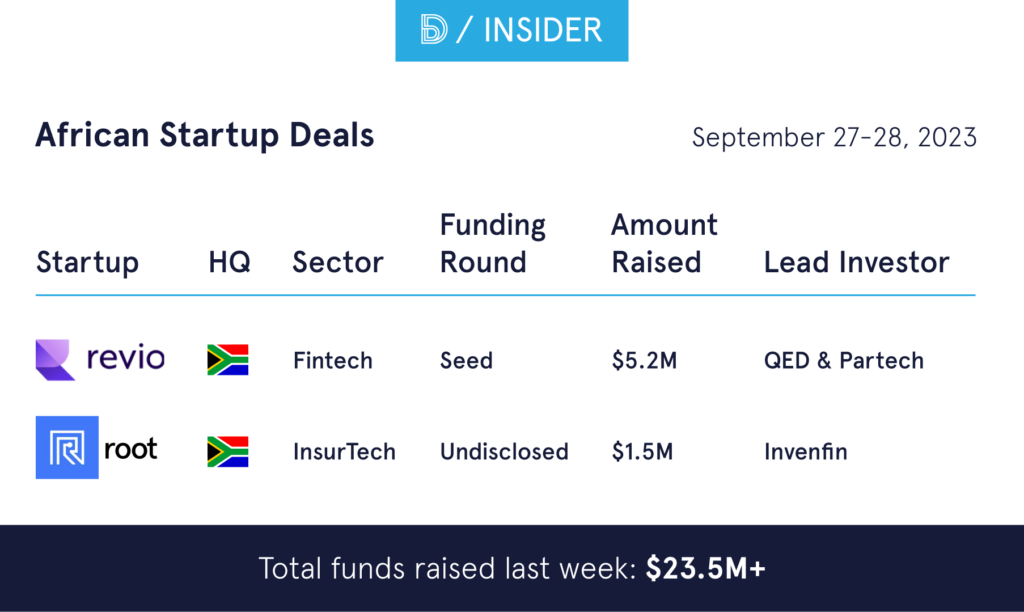This screenshot has width=1024, height=612.
Task: Click the D Insider logo icon
Action: tap(434, 30)
